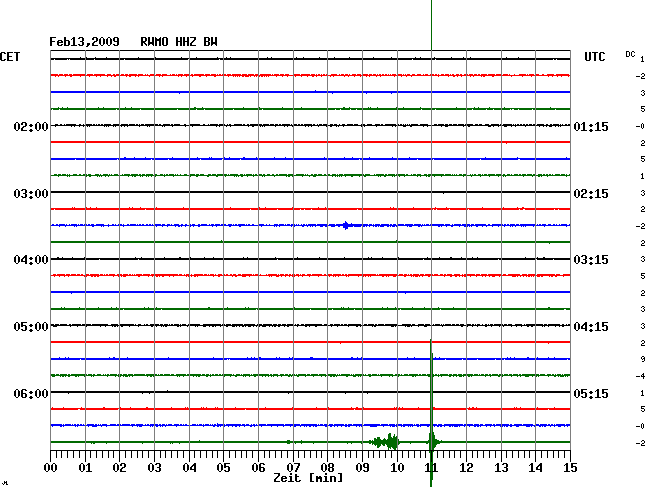Click minute 08 on the time axis
The image size is (650, 494).
pos(327,468)
